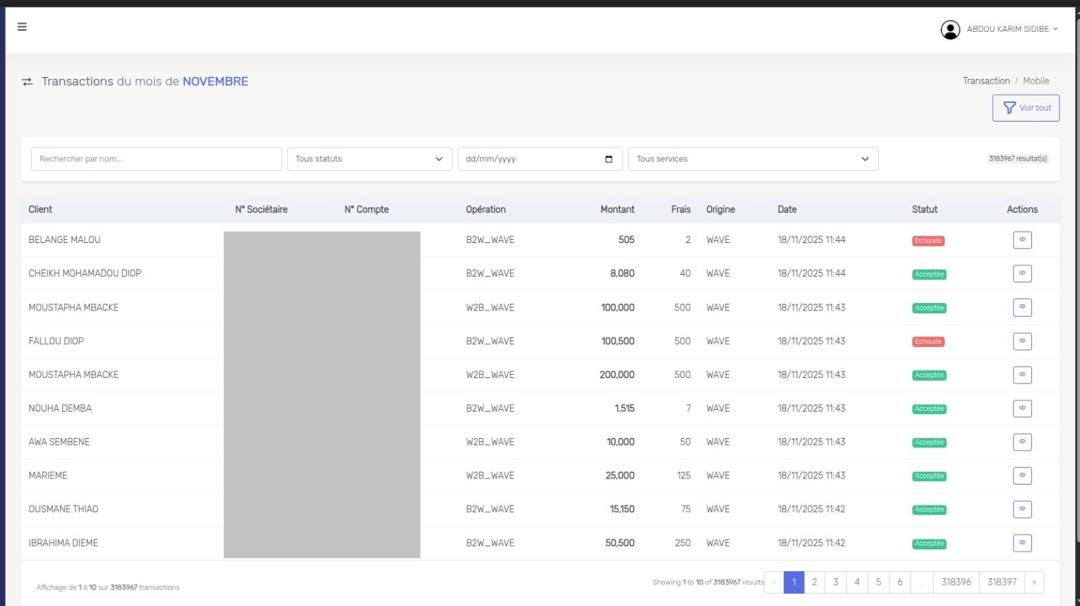Go to pagination page 2
The height and width of the screenshot is (606, 1080).
(815, 582)
